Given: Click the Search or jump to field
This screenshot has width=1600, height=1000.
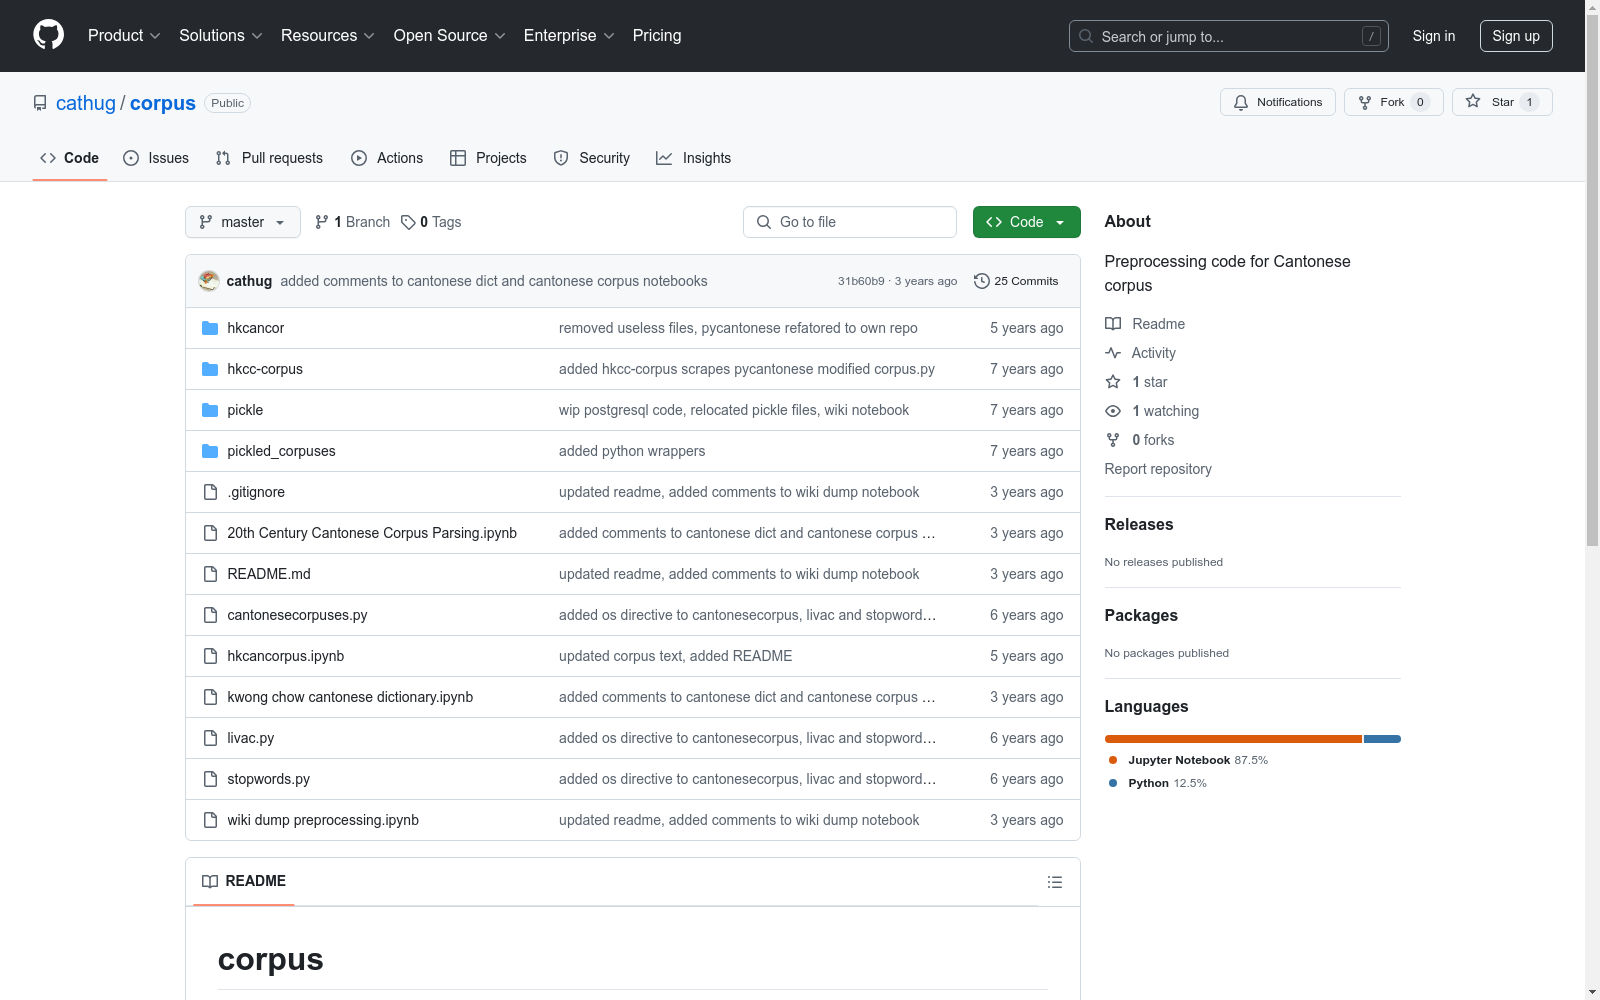Looking at the screenshot, I should [x=1229, y=36].
